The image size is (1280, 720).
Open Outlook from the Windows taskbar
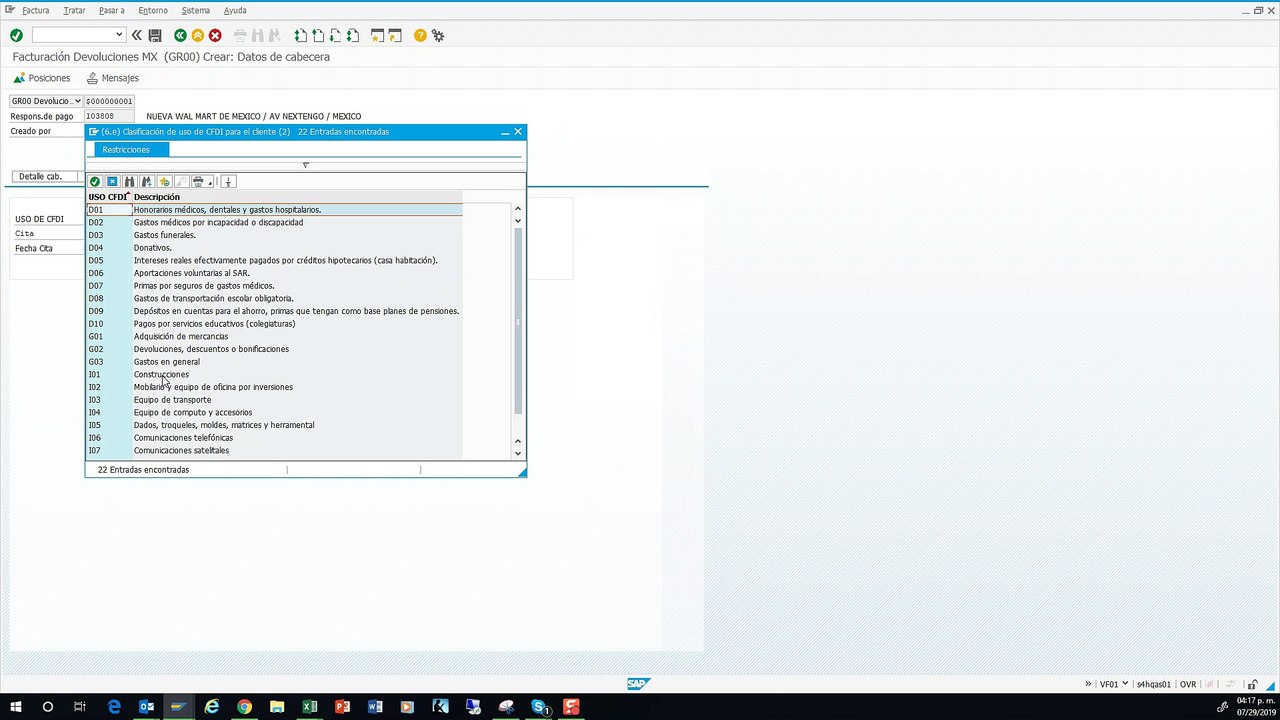tap(146, 707)
